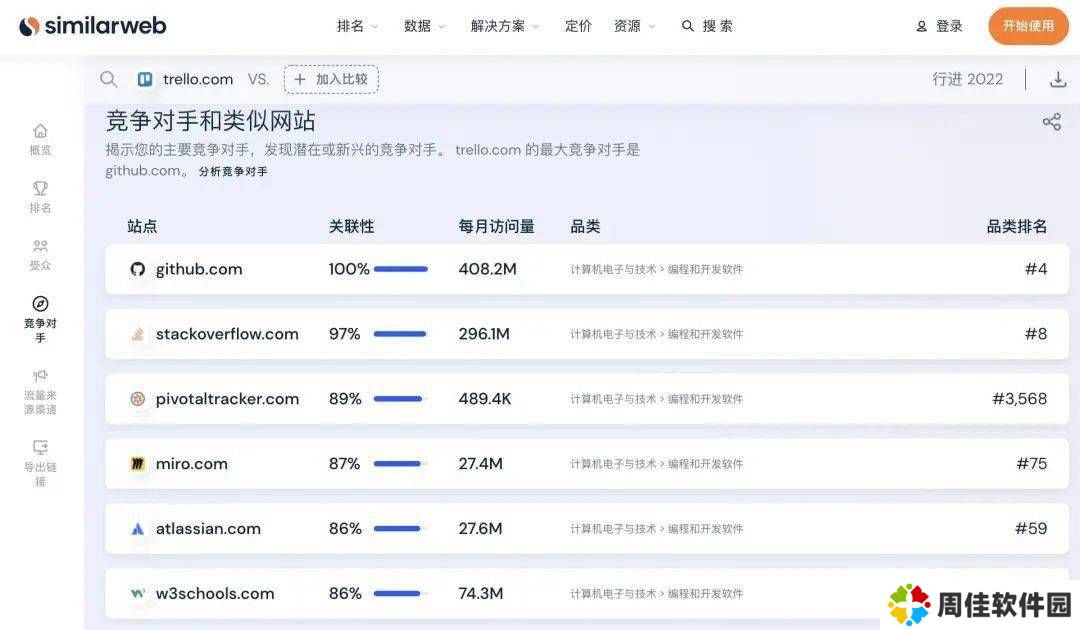The height and width of the screenshot is (630, 1080).
Task: Expand the 解决方案 navigation dropdown
Action: tap(505, 26)
